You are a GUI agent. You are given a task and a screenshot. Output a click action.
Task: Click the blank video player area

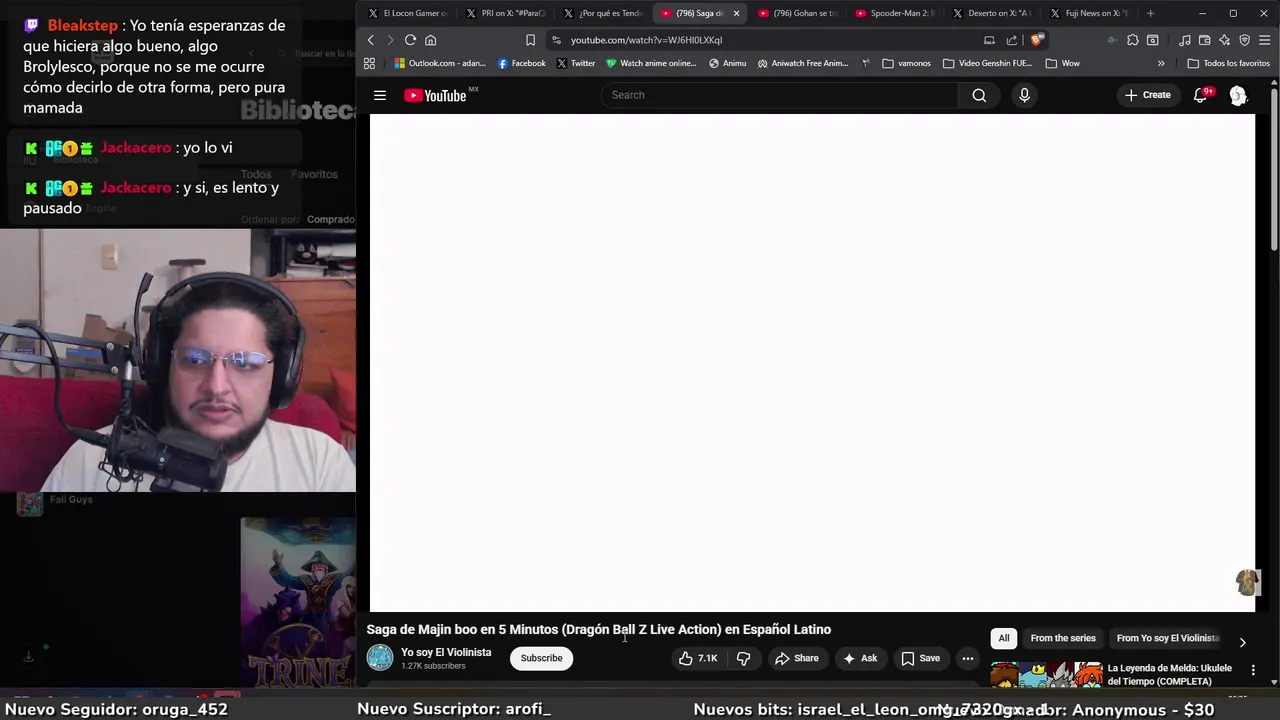pos(812,362)
